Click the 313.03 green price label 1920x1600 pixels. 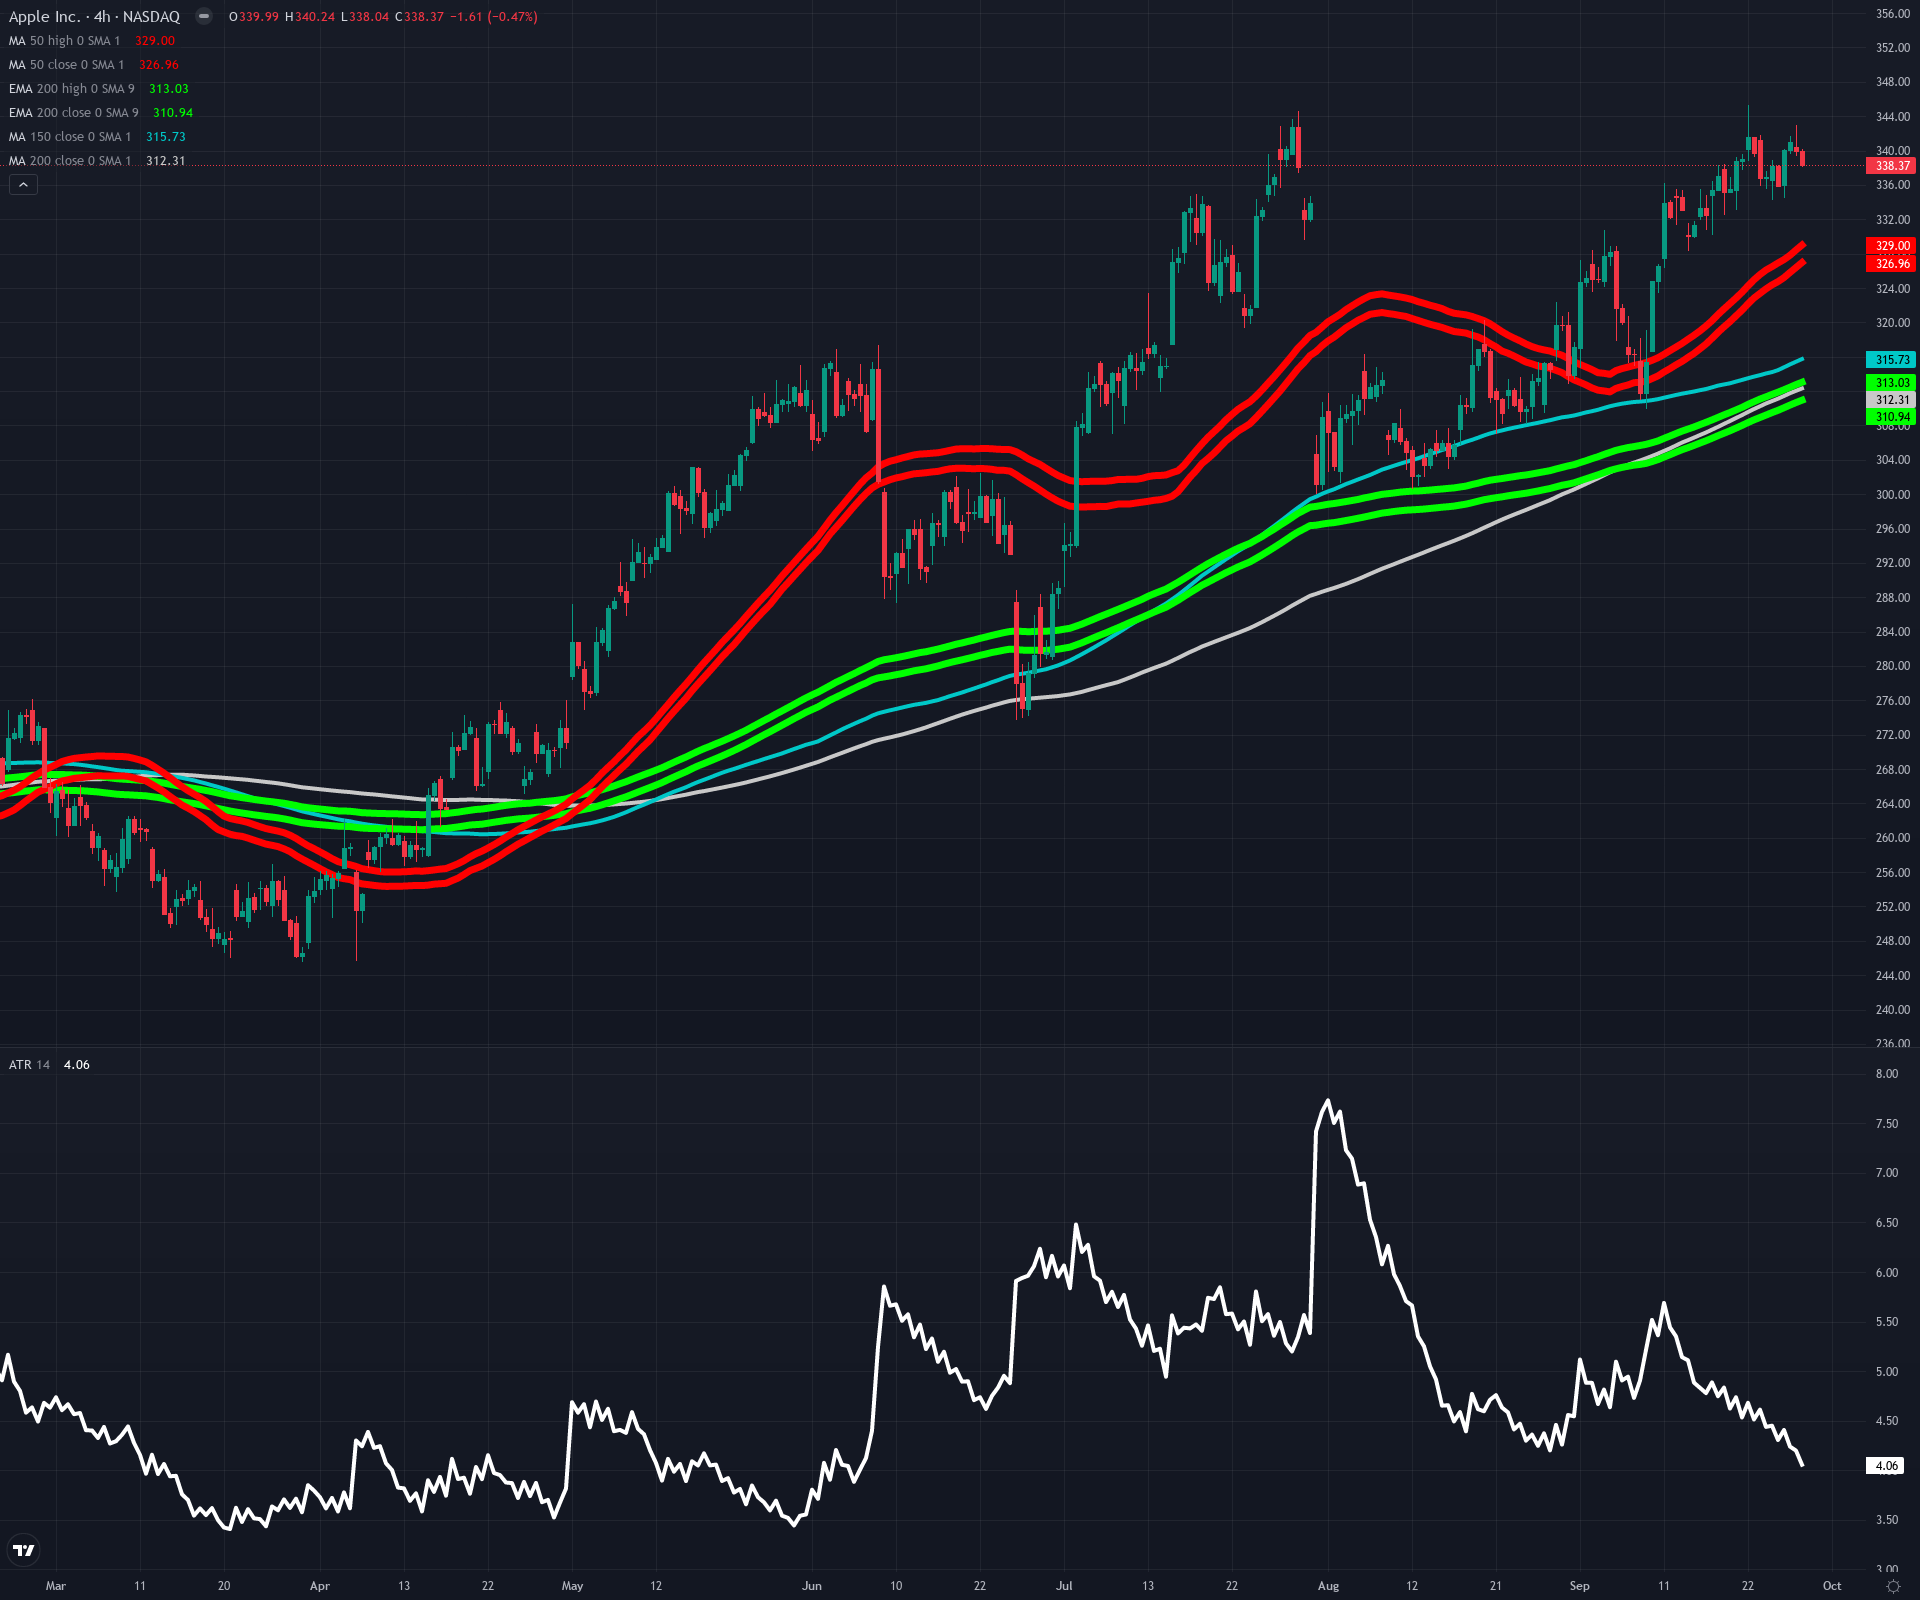click(x=1891, y=383)
